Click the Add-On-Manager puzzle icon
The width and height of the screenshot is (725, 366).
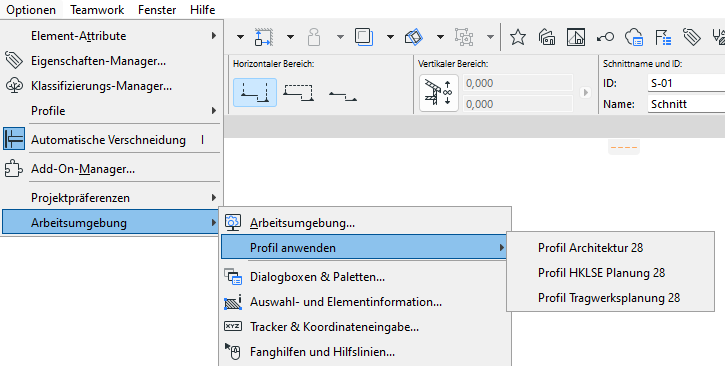click(x=13, y=169)
